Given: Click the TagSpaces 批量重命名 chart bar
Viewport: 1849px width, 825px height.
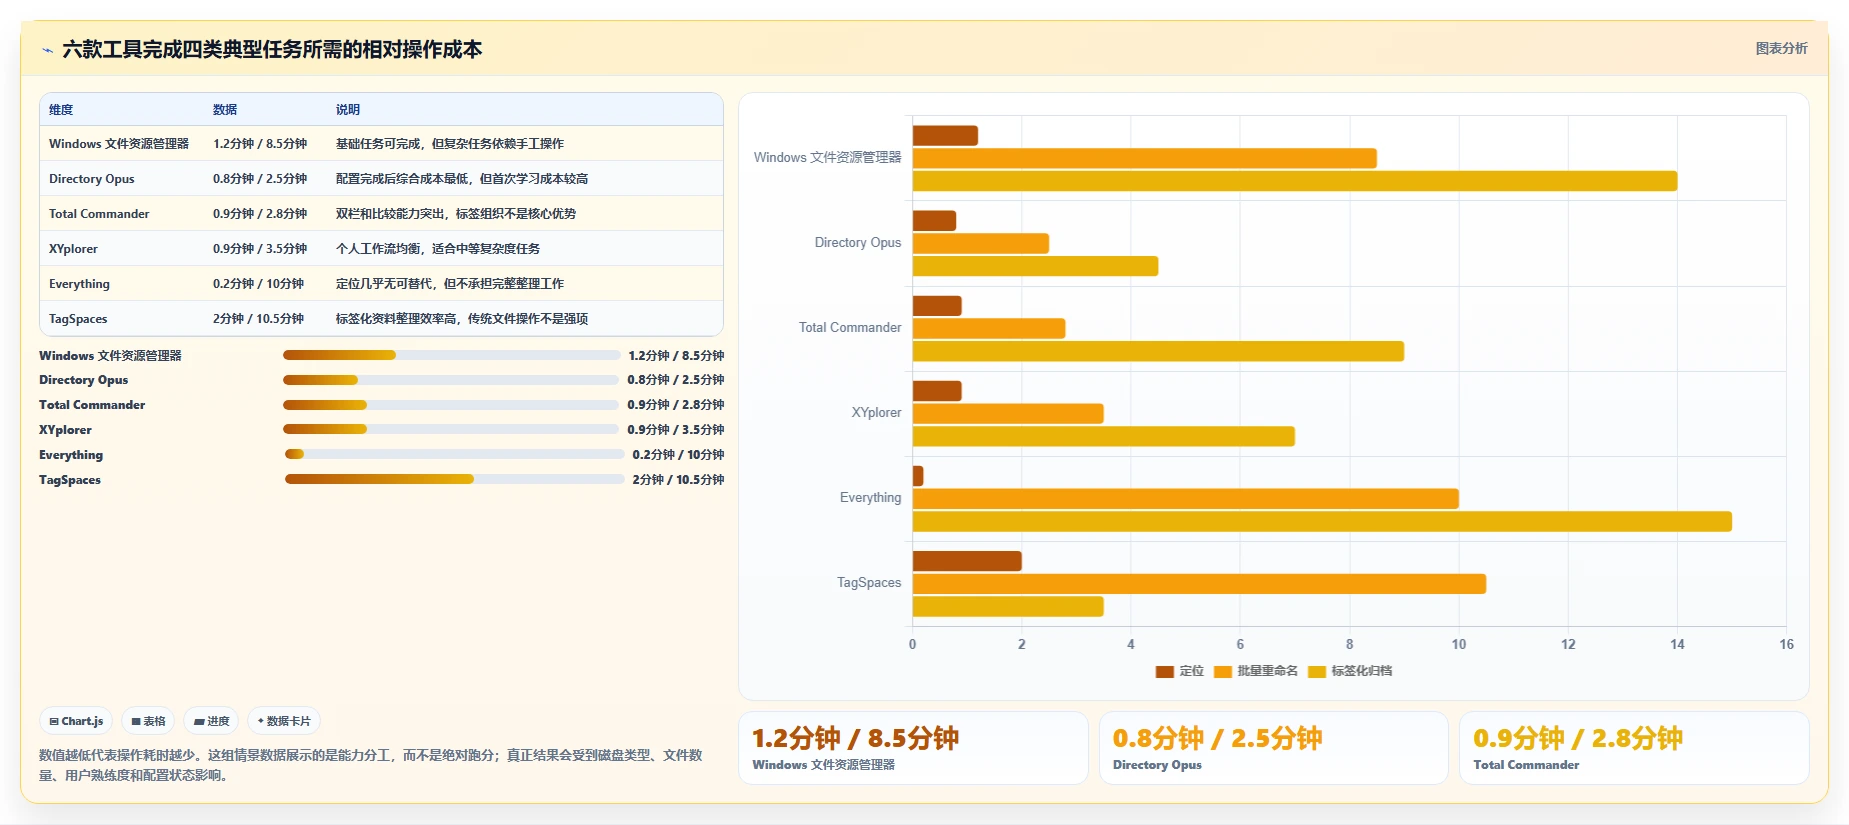Looking at the screenshot, I should pos(1199,584).
